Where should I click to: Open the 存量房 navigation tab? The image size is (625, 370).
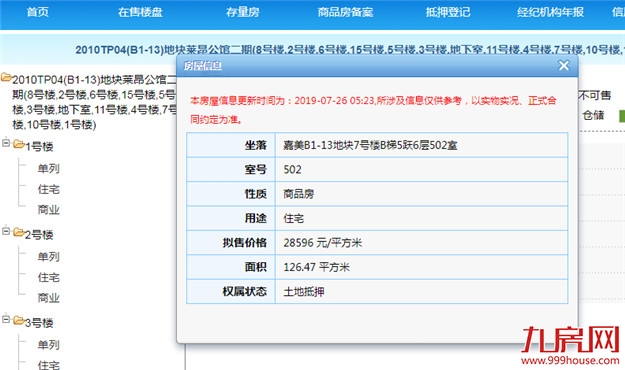point(242,12)
